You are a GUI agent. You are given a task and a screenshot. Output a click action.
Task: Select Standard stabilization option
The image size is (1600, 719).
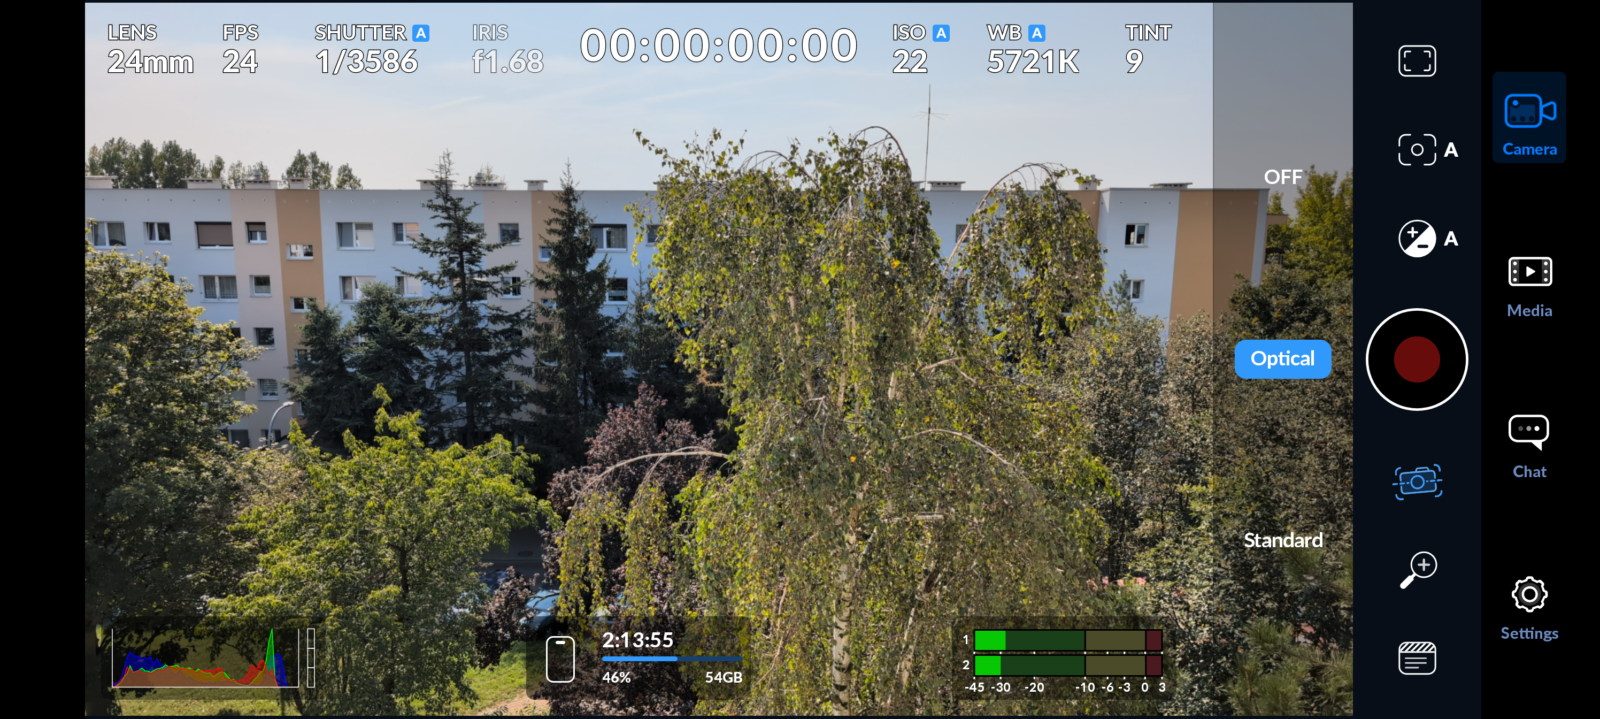pos(1283,540)
